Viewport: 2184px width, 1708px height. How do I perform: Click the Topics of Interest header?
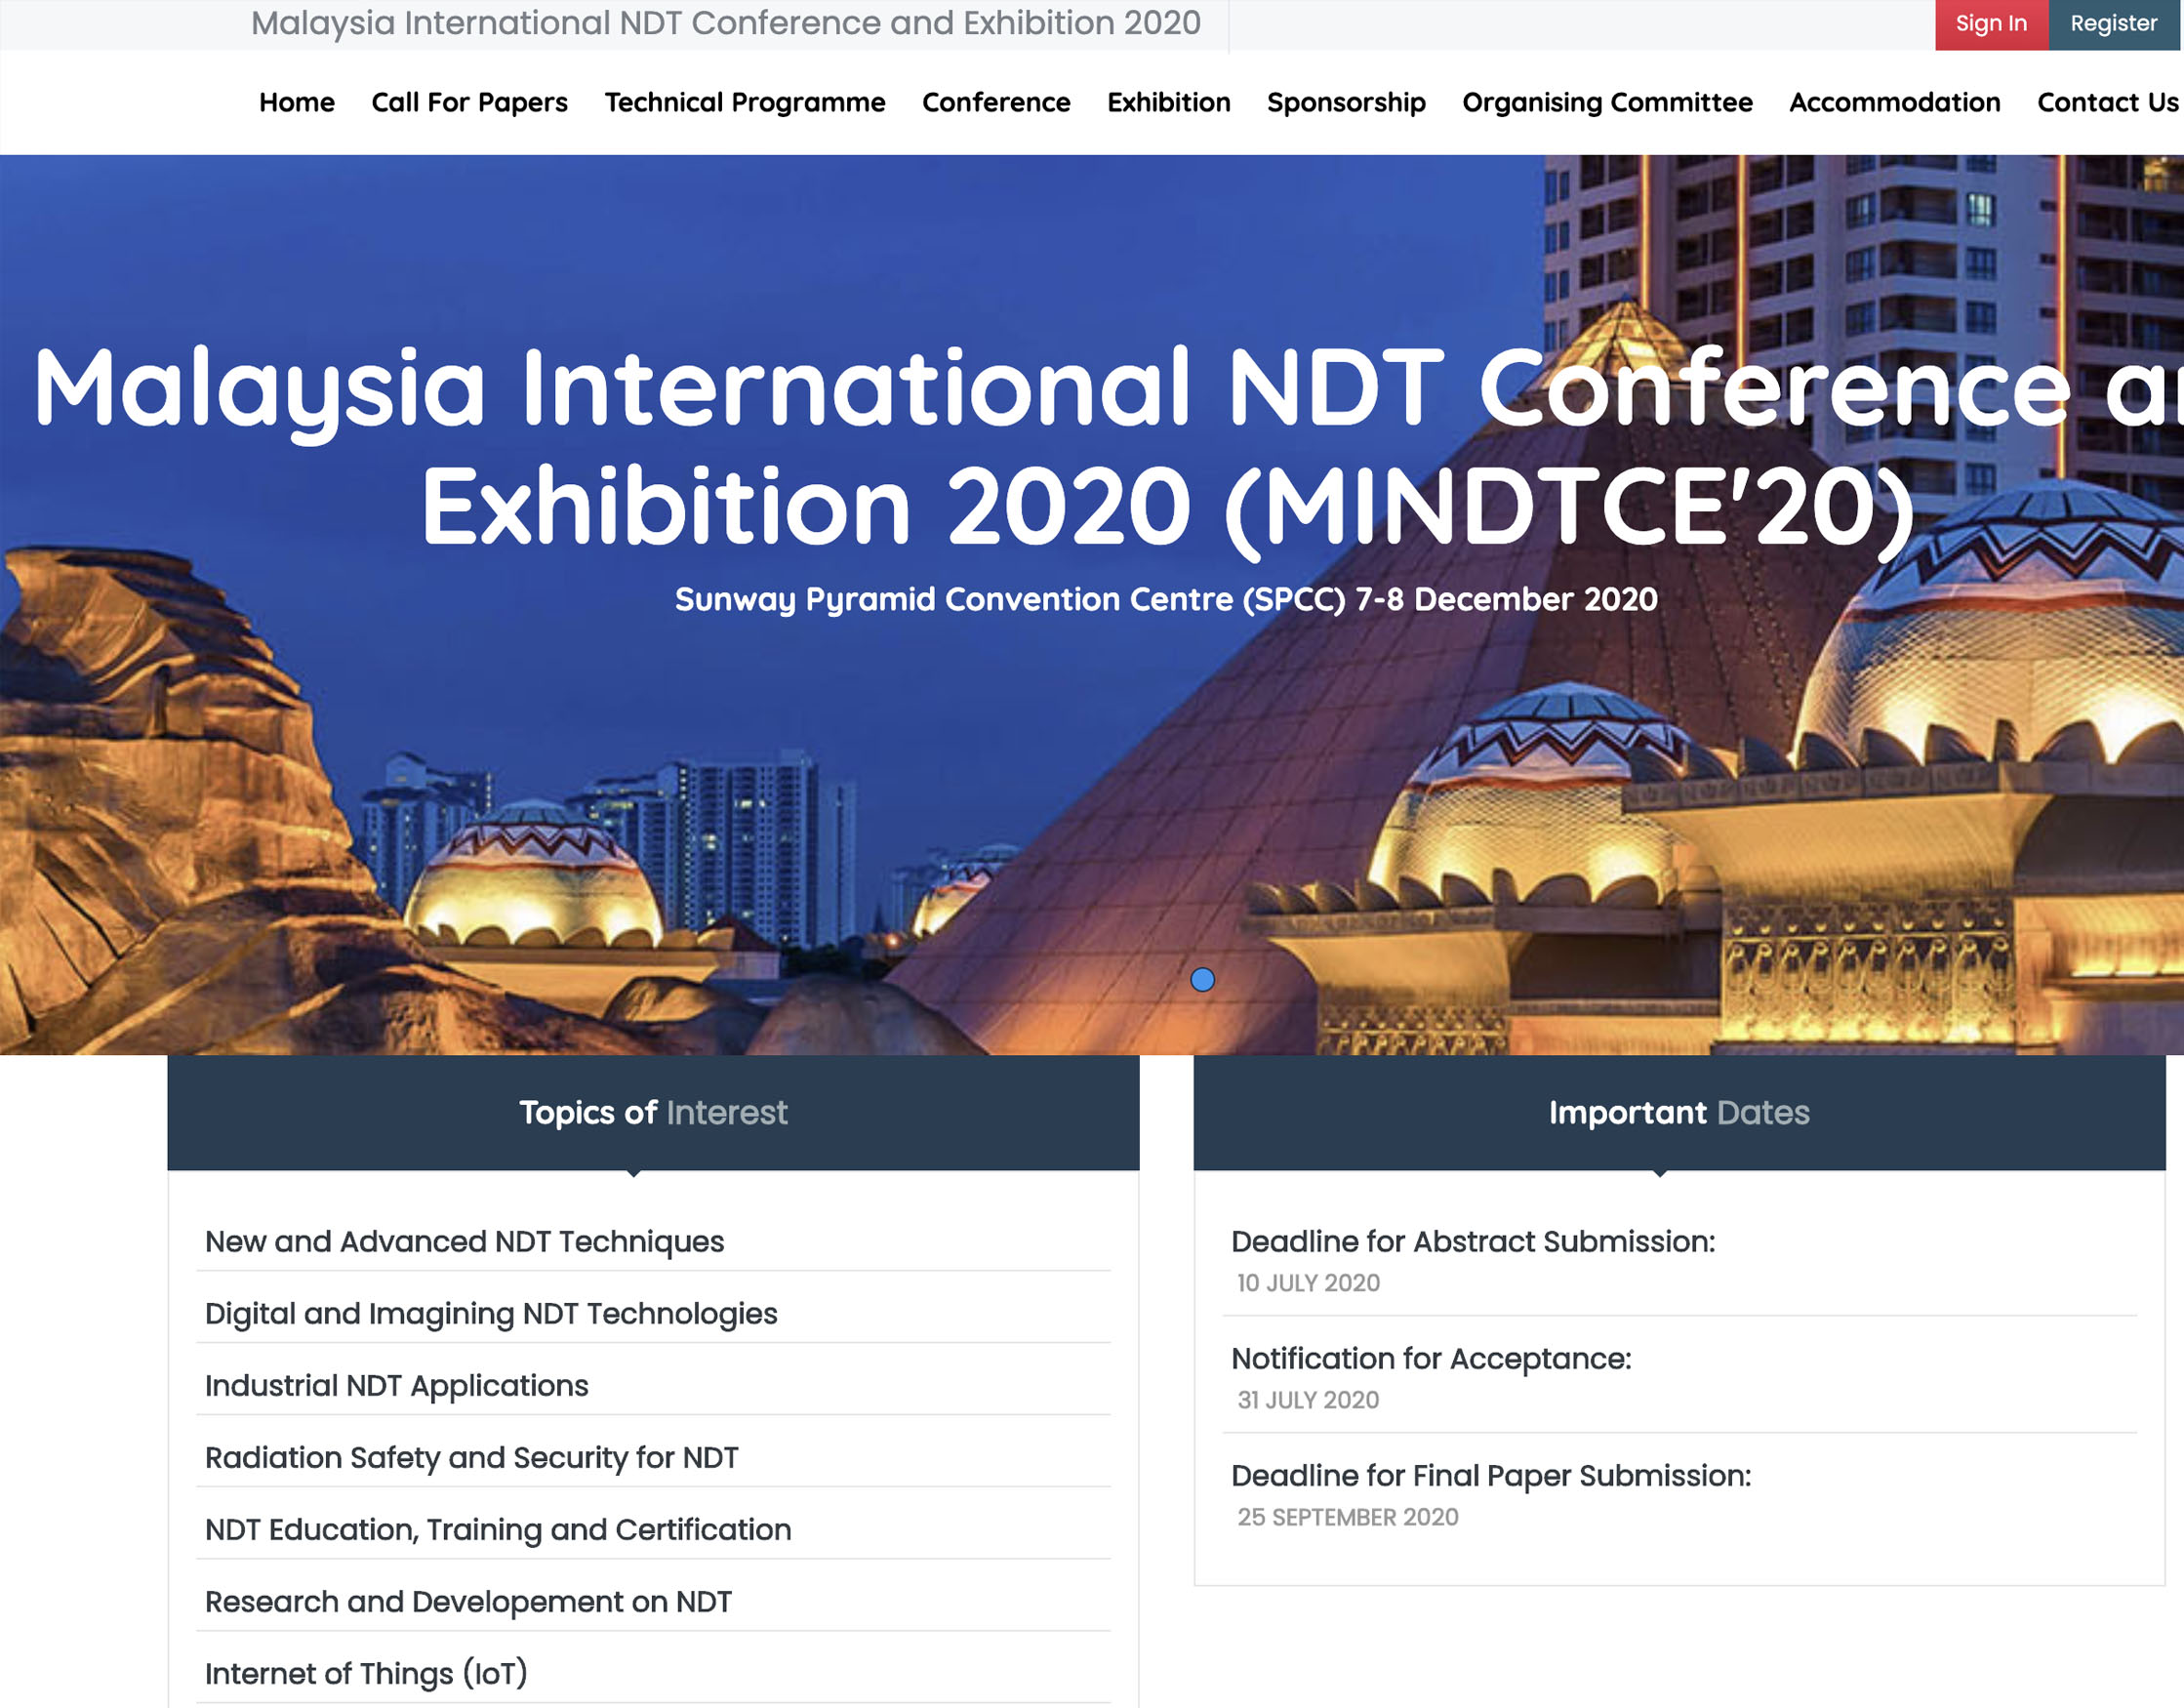click(653, 1112)
